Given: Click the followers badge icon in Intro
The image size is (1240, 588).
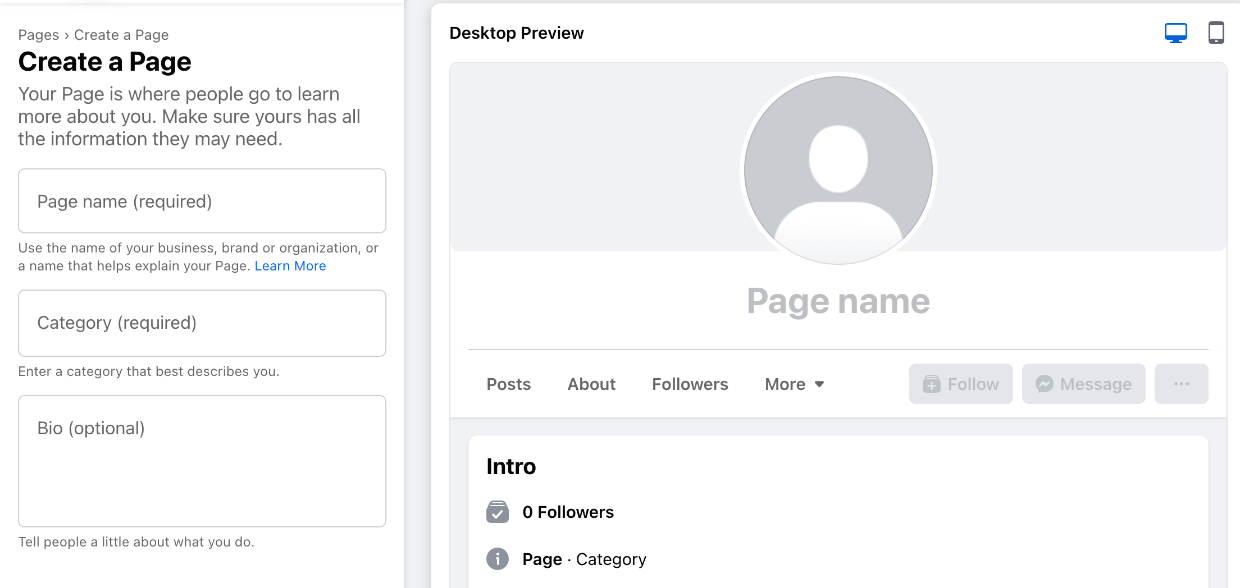Looking at the screenshot, I should tap(497, 511).
